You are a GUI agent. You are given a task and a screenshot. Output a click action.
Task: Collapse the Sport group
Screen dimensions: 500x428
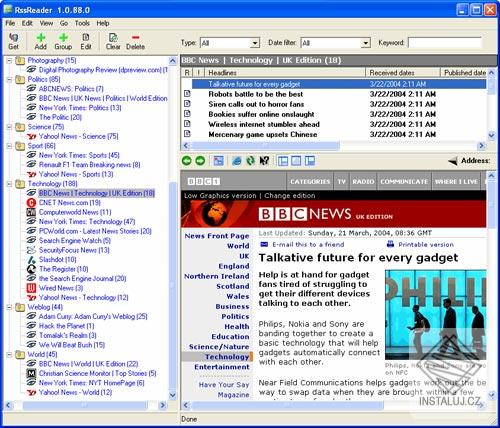coord(9,146)
